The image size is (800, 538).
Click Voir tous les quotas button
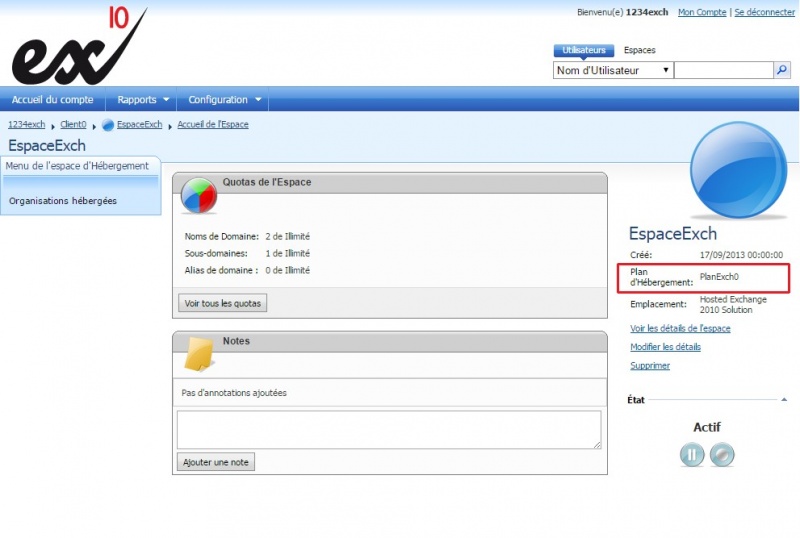click(222, 303)
